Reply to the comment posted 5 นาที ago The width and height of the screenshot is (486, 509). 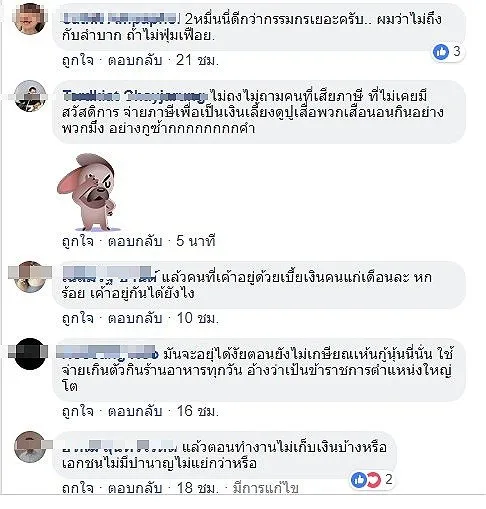click(x=135, y=241)
